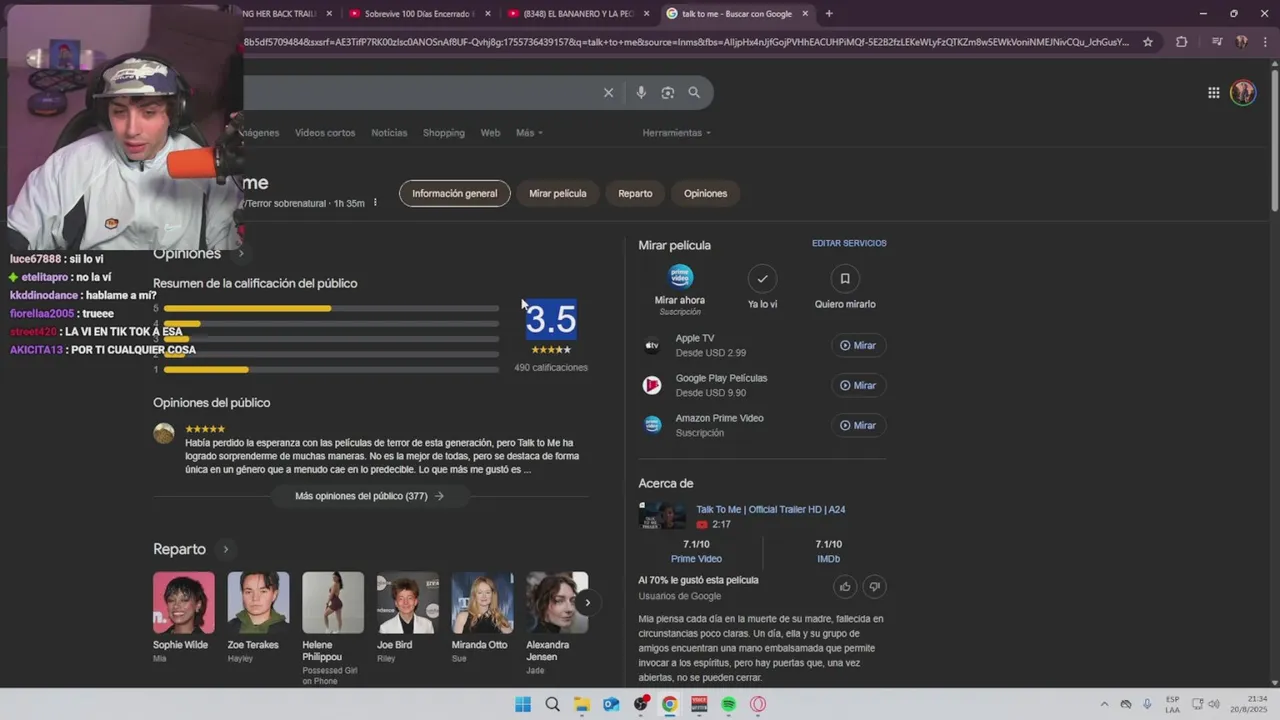Image resolution: width=1280 pixels, height=720 pixels.
Task: Open Spotify from the taskbar
Action: [729, 704]
